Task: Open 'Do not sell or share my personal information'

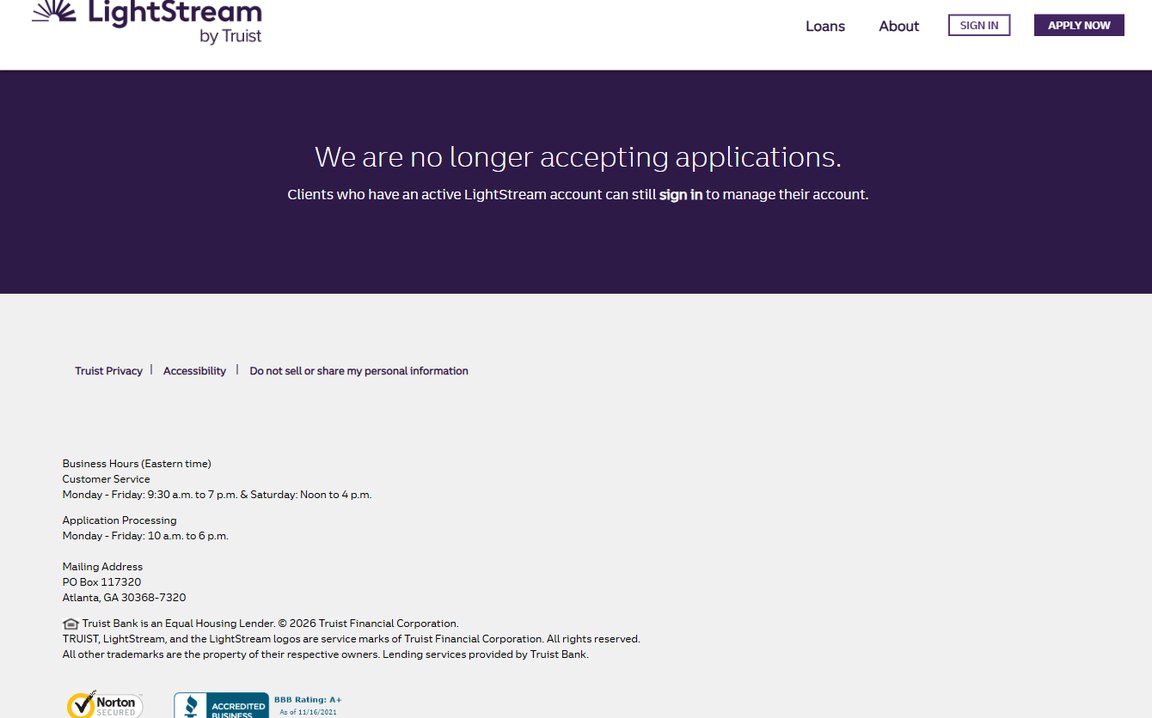Action: click(359, 371)
